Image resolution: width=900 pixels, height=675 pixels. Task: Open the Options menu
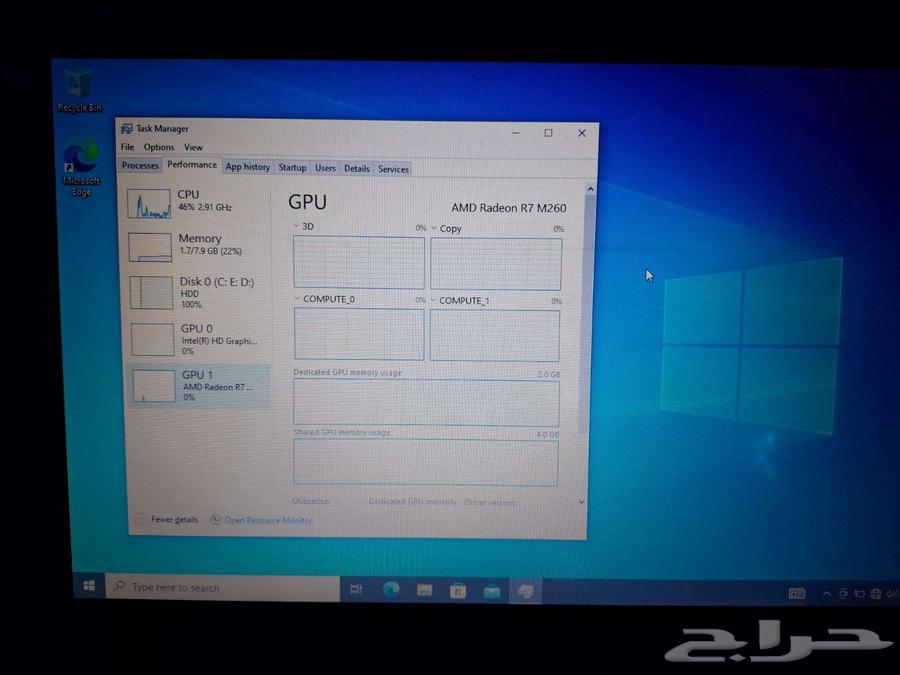[x=158, y=147]
